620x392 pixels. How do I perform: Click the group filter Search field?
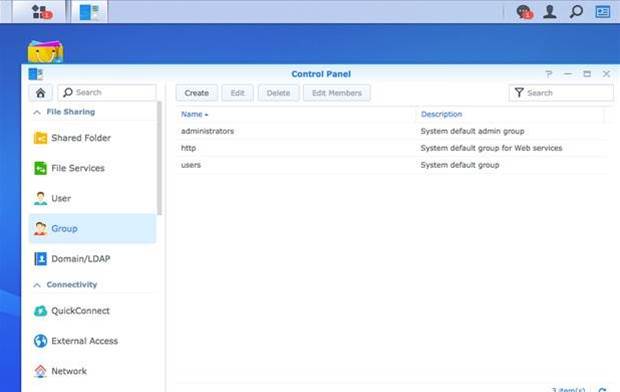tap(561, 93)
